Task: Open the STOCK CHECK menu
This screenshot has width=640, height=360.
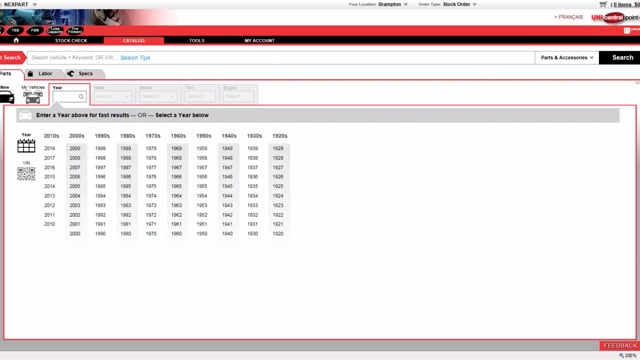Action: (x=71, y=41)
